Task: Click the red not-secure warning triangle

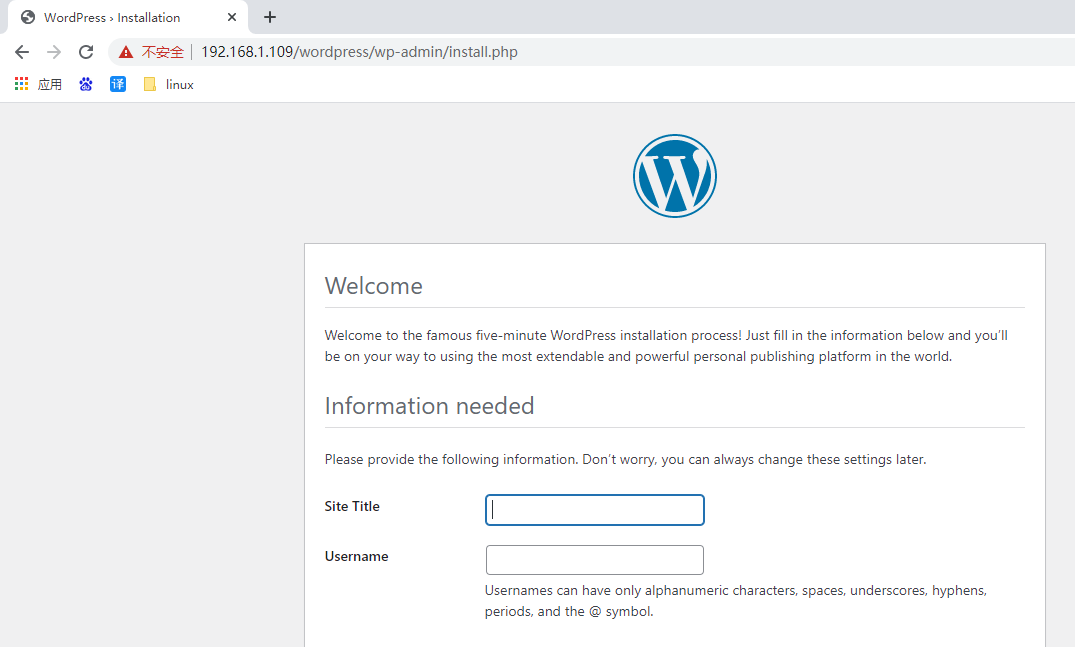Action: tap(125, 52)
